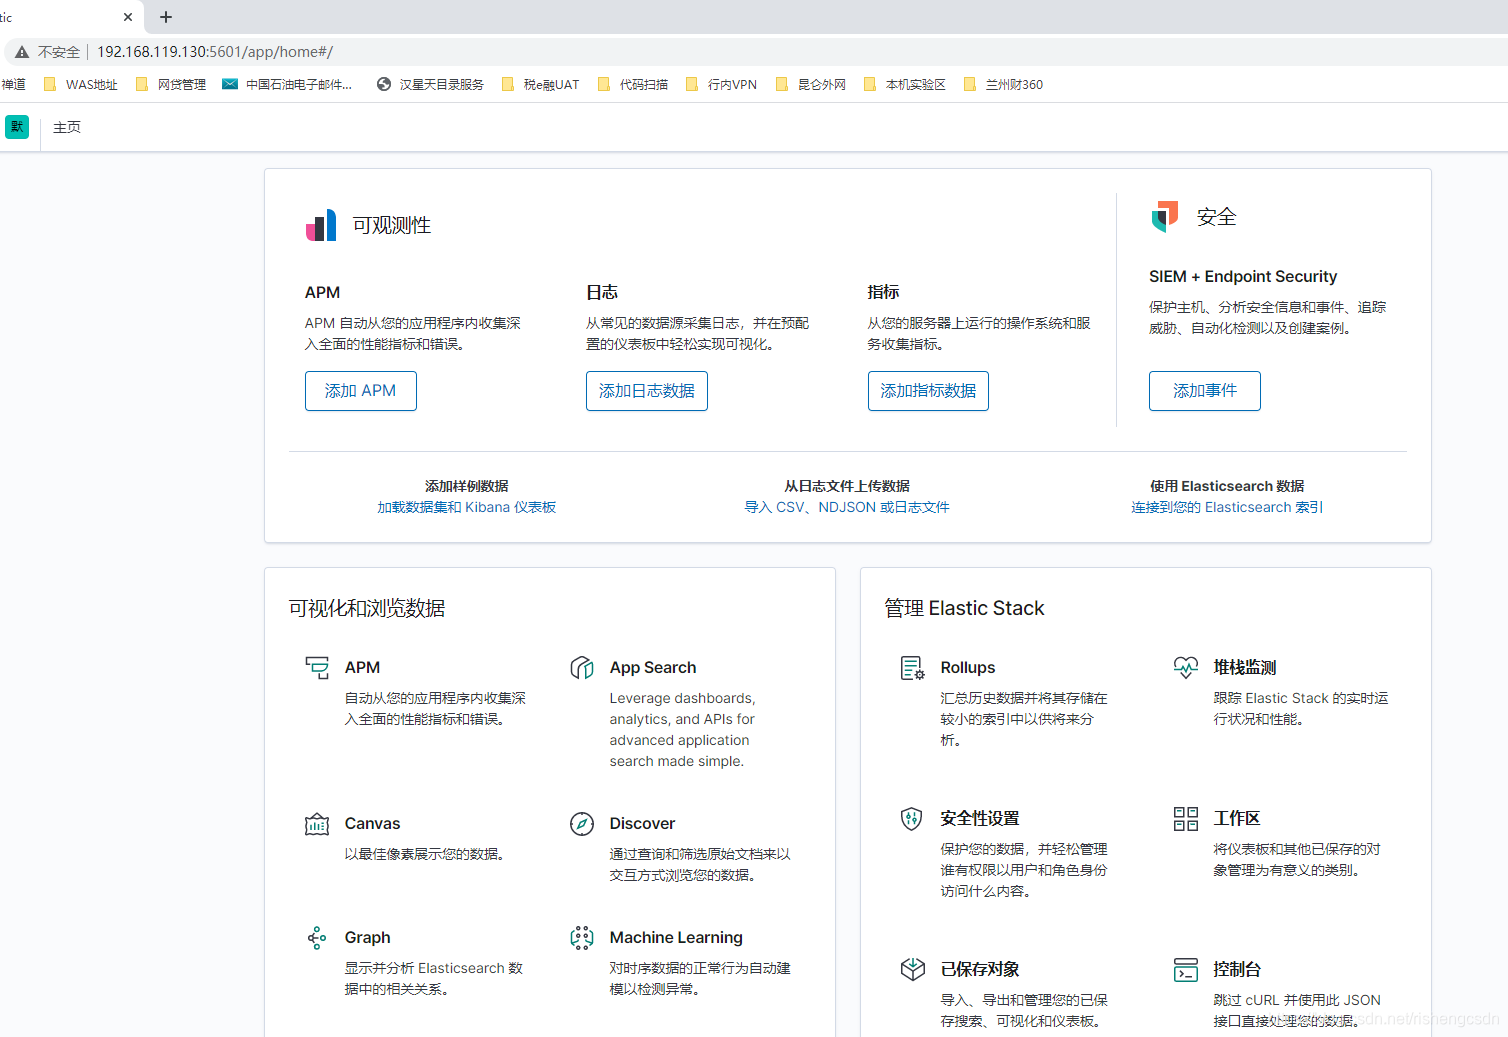Open the App Search icon

582,668
